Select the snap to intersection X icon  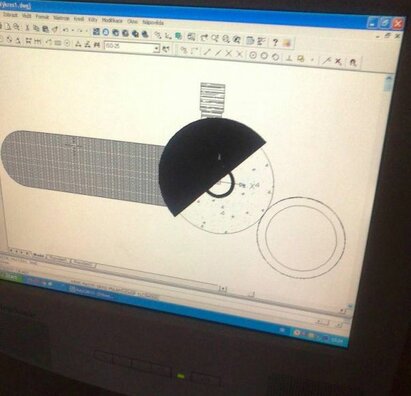228,53
